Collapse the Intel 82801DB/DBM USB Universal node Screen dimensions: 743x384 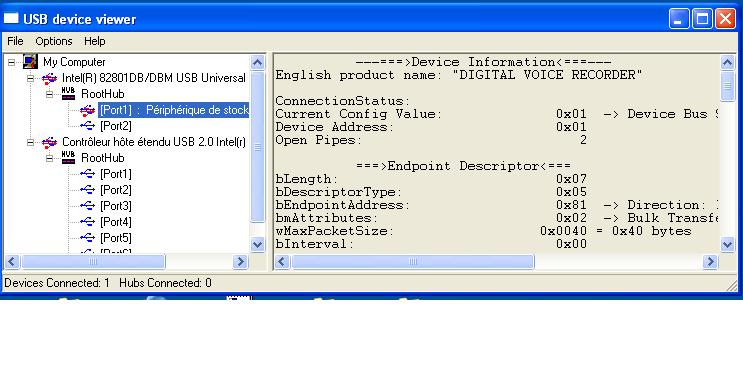pyautogui.click(x=31, y=78)
